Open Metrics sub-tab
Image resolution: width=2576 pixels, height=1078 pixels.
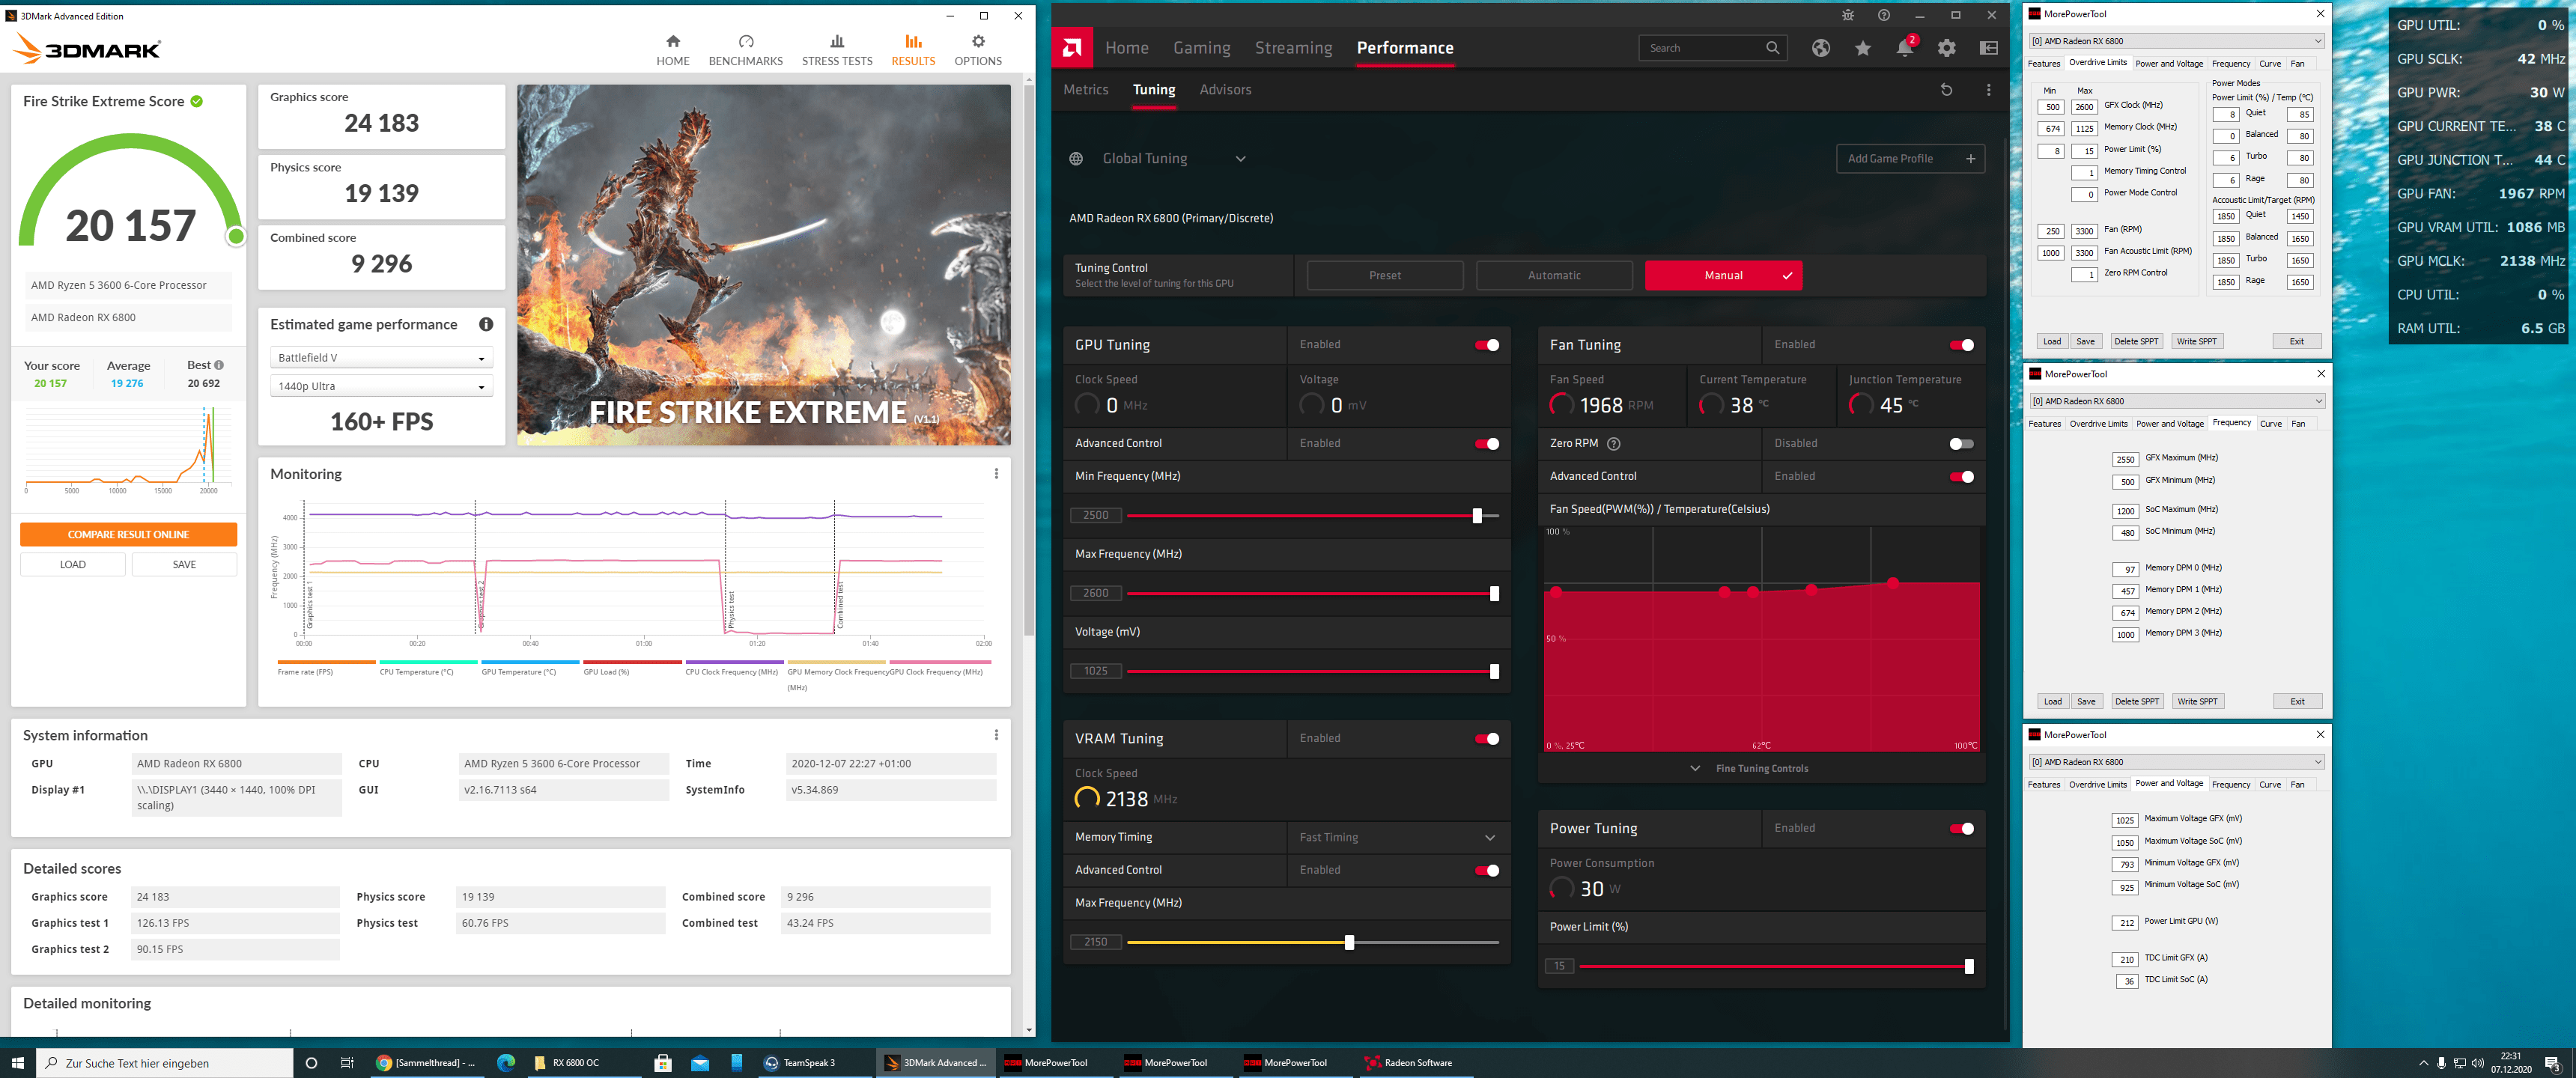click(1085, 90)
